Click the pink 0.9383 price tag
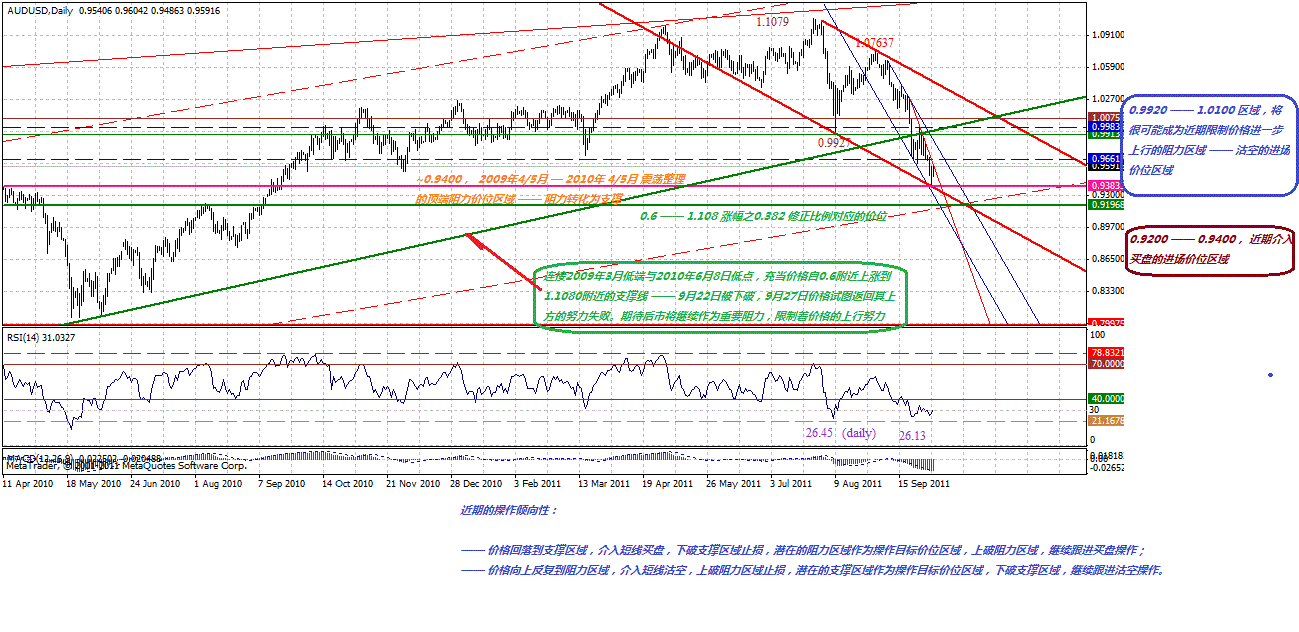 point(1105,186)
